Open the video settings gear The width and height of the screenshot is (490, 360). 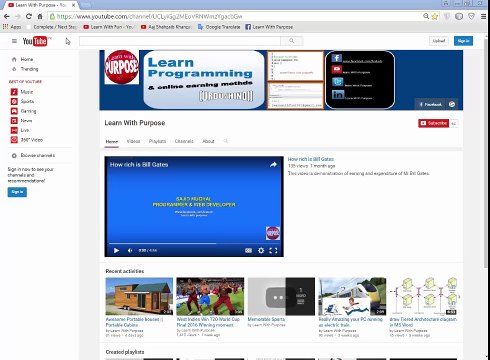coord(261,250)
